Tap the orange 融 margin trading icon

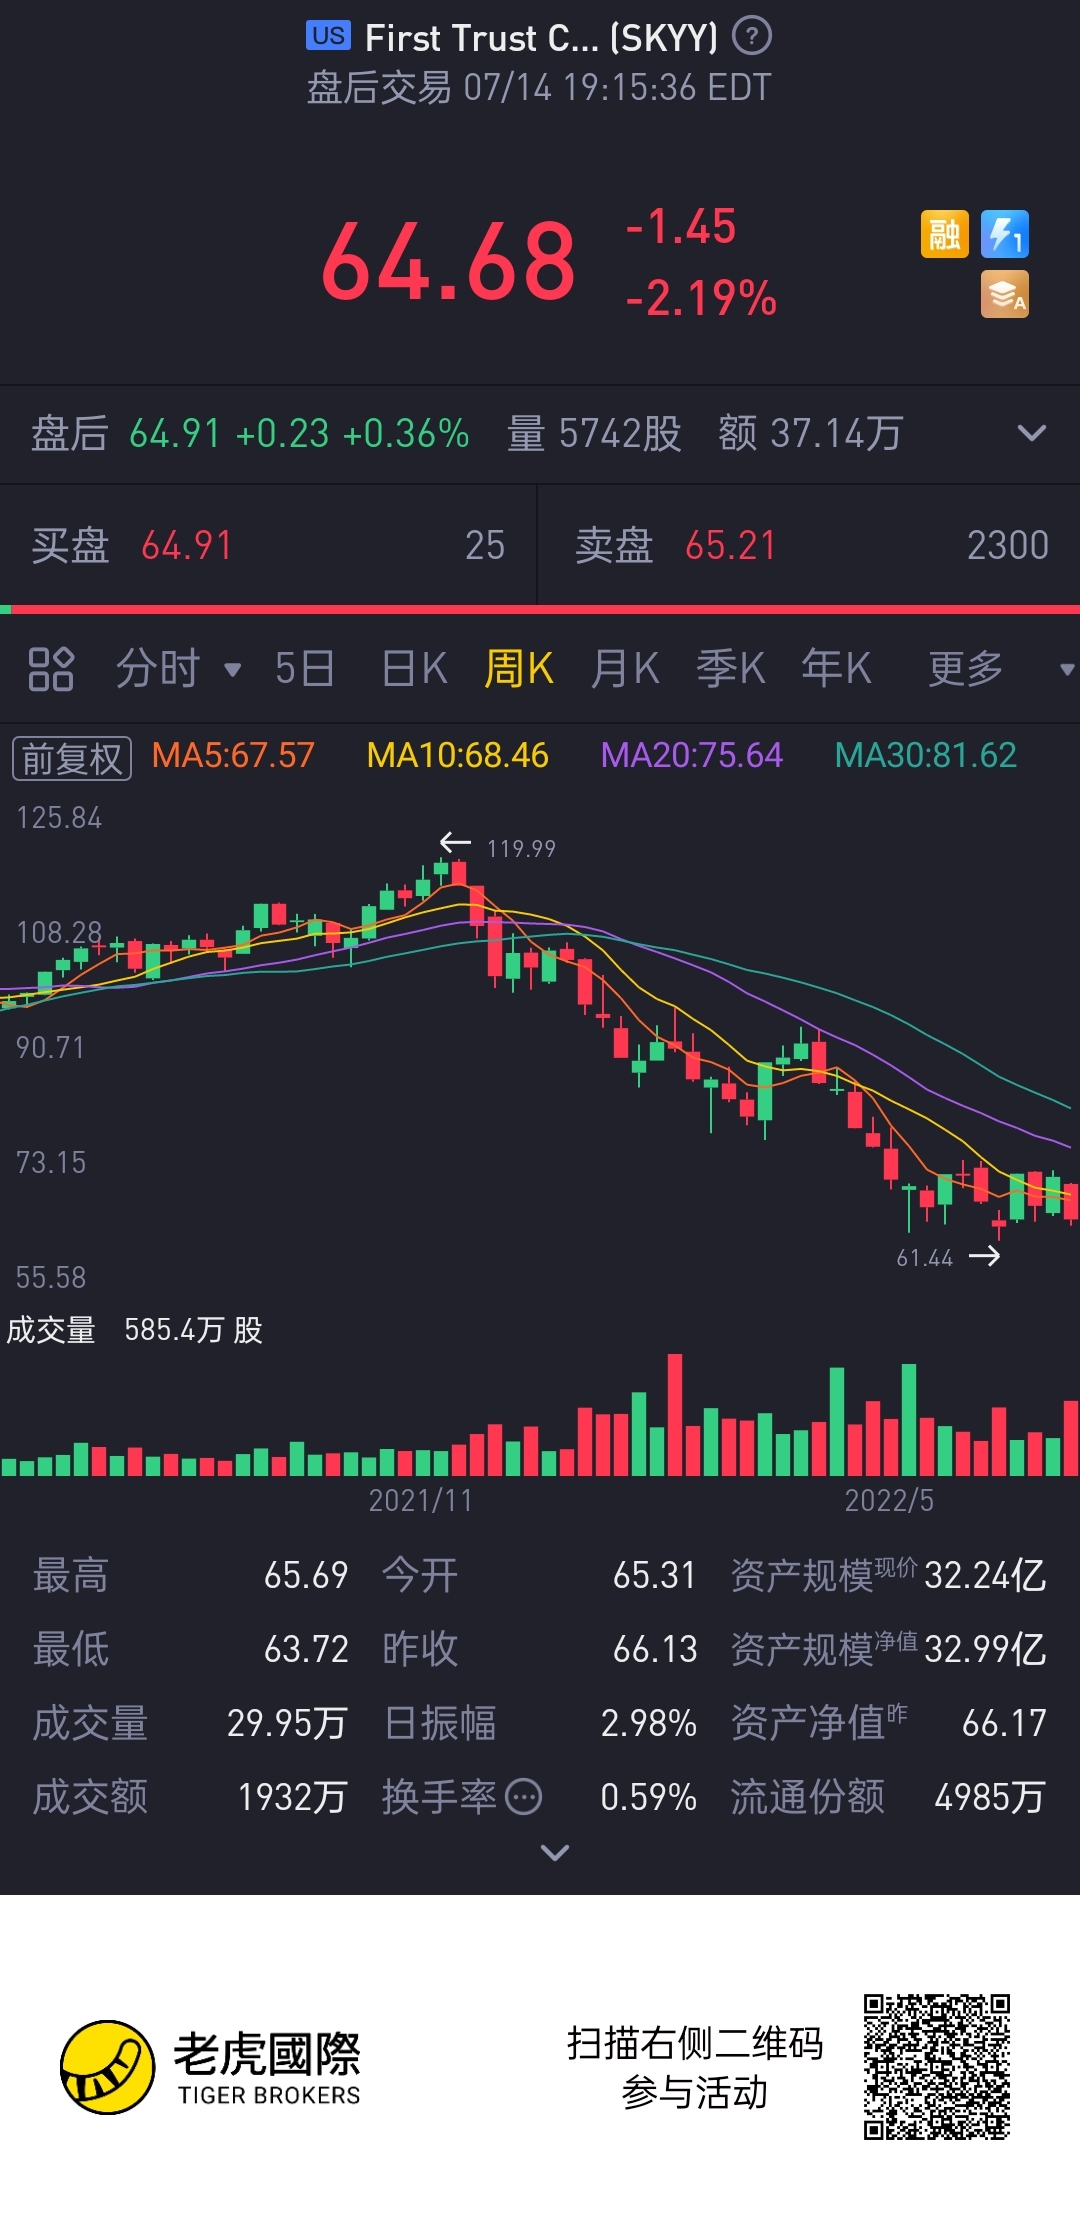(x=945, y=235)
